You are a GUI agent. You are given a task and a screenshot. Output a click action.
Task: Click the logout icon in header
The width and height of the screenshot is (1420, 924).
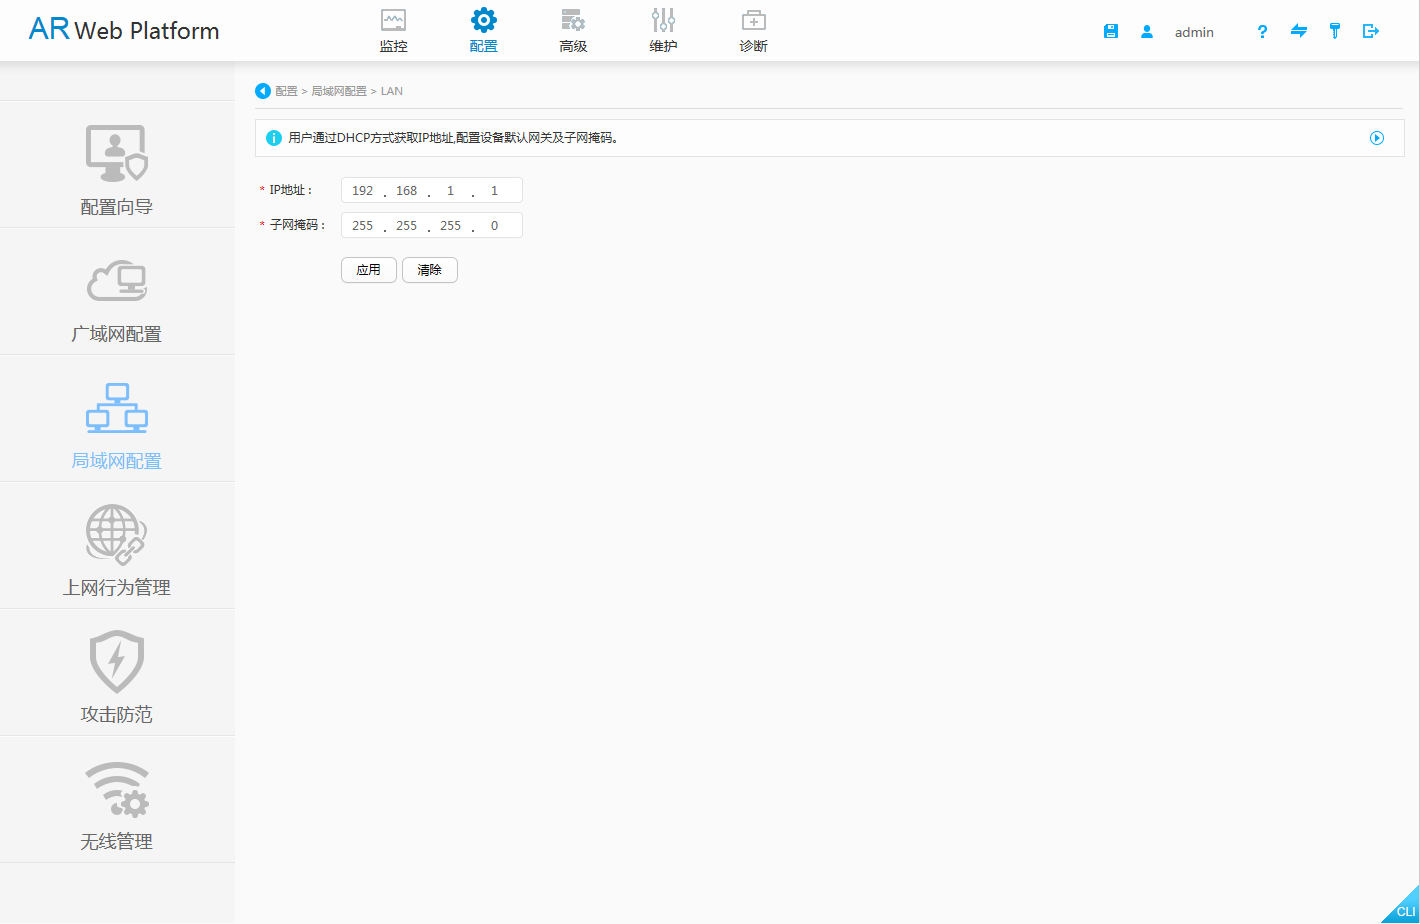pos(1371,31)
